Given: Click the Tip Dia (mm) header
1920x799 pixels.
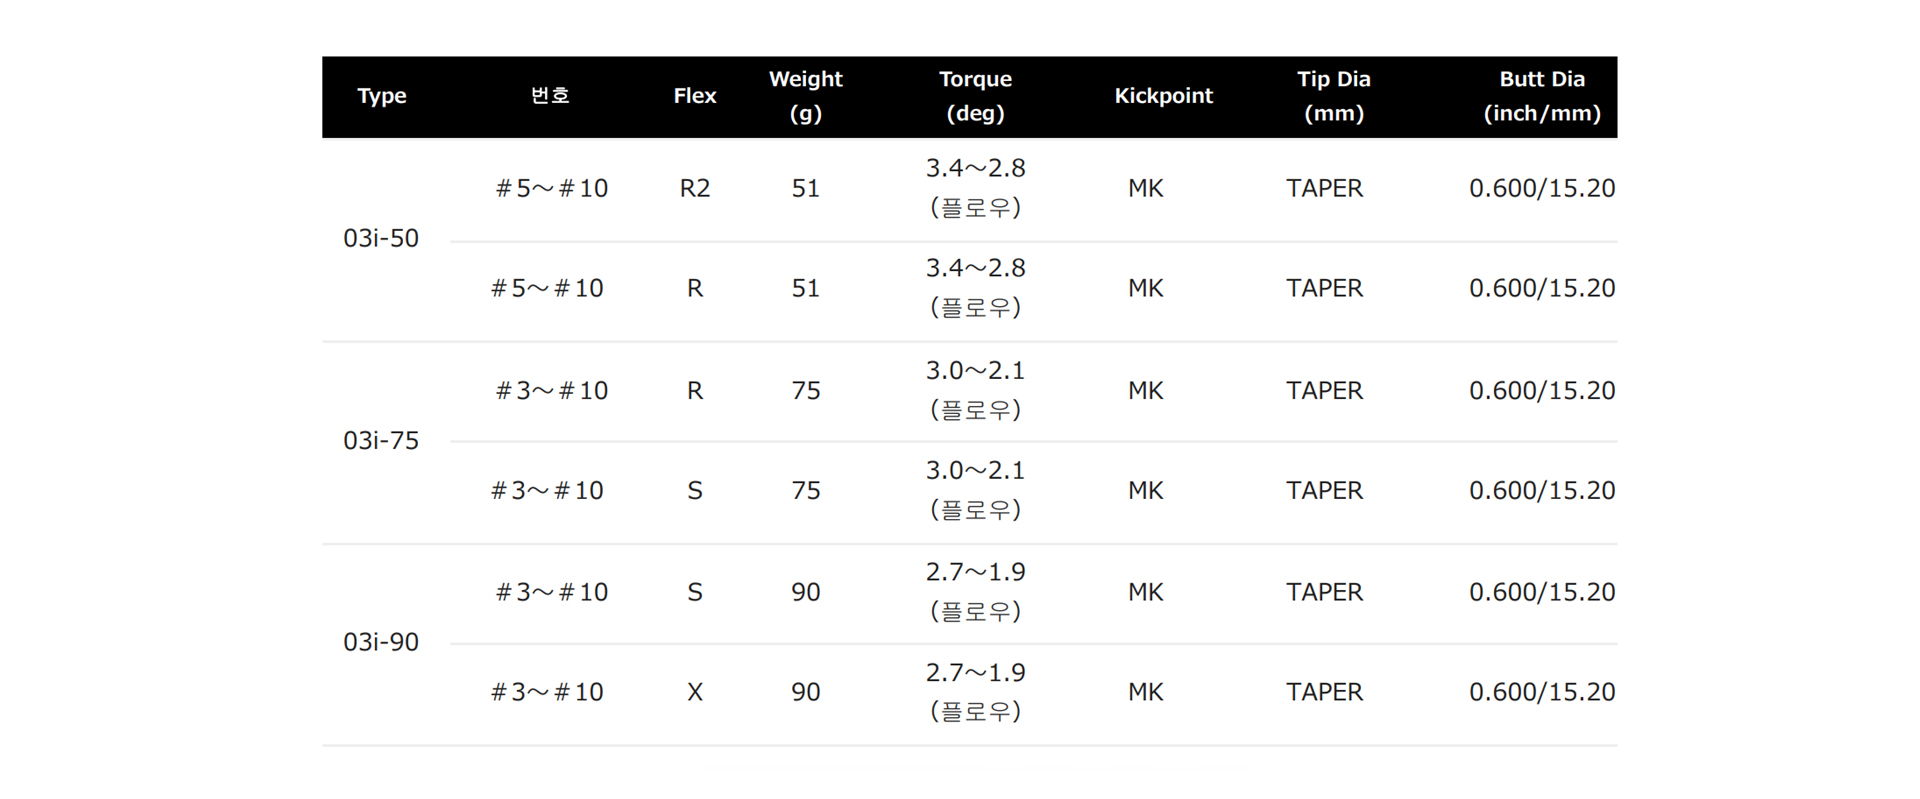Looking at the screenshot, I should point(1334,96).
